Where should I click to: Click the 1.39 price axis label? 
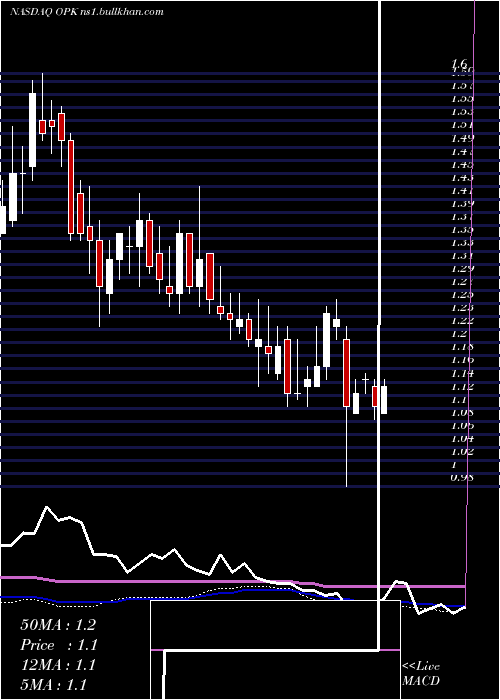(x=462, y=204)
